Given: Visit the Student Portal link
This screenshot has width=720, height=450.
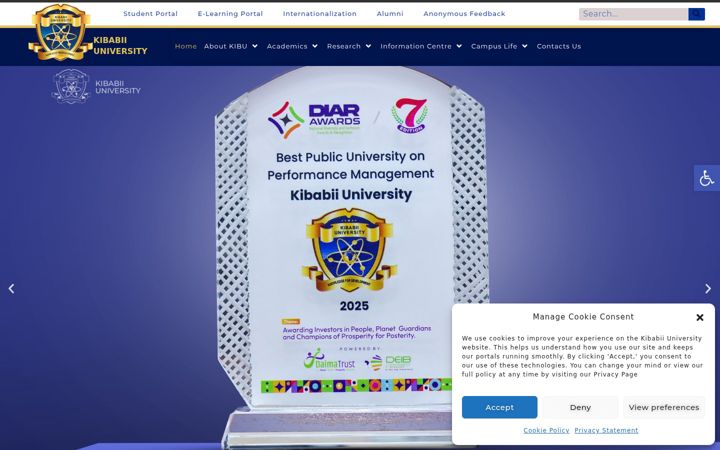Looking at the screenshot, I should click(150, 14).
